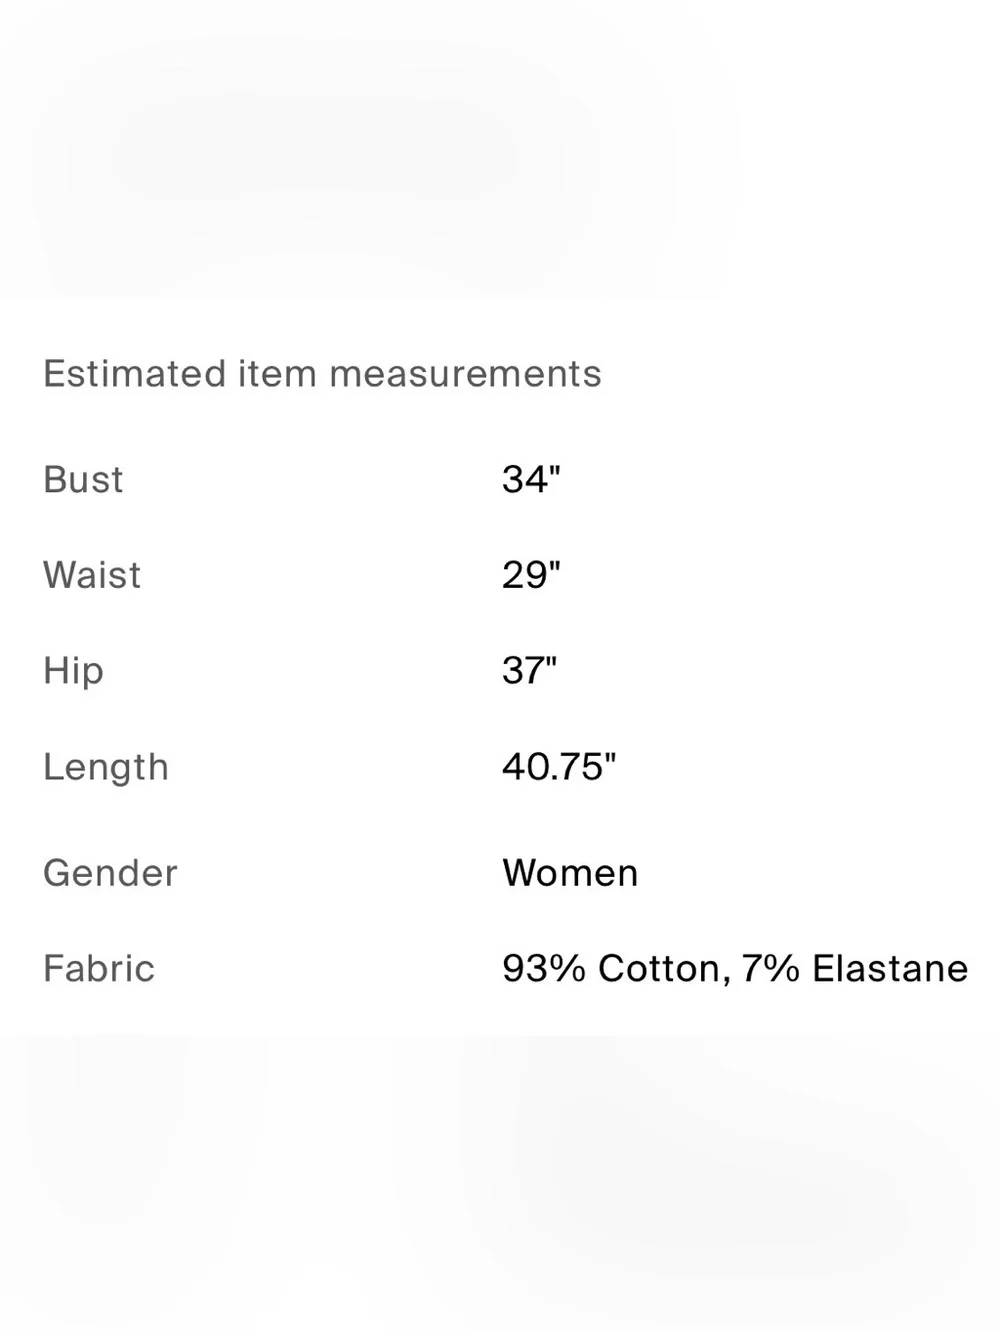
Task: Click the 37" hip value
Action: tap(529, 670)
